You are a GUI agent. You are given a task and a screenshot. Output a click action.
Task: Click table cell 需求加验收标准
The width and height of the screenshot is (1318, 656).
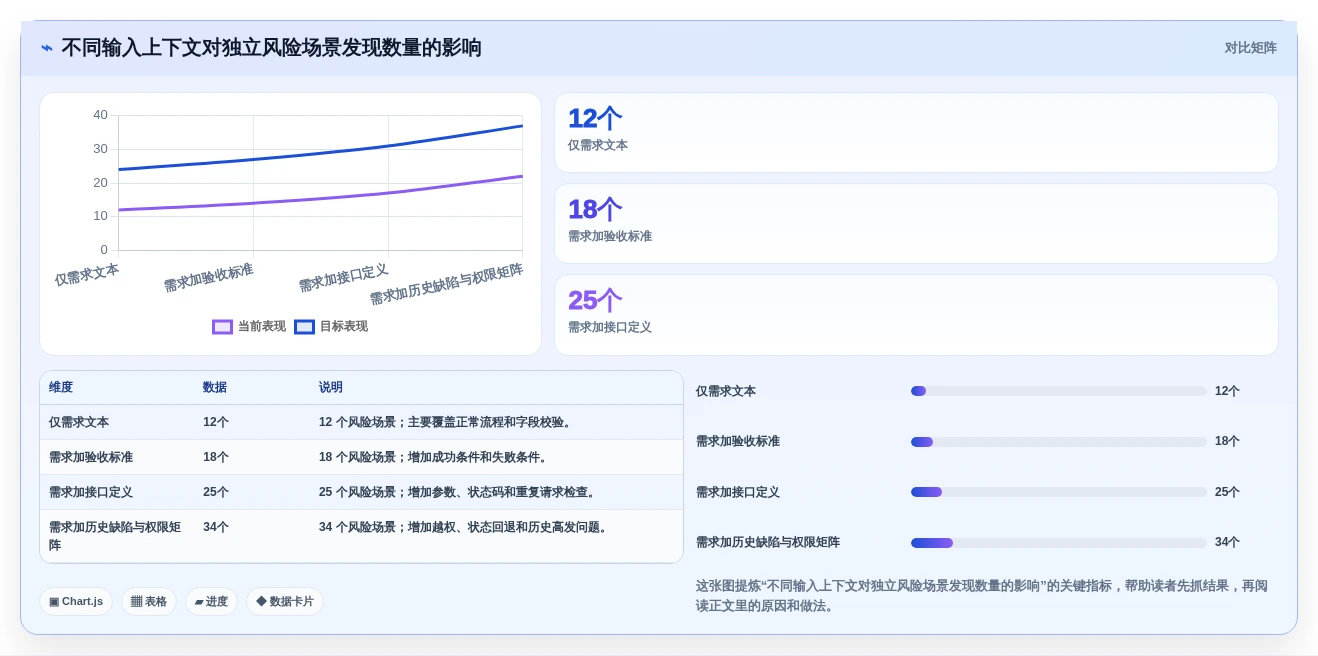point(91,458)
